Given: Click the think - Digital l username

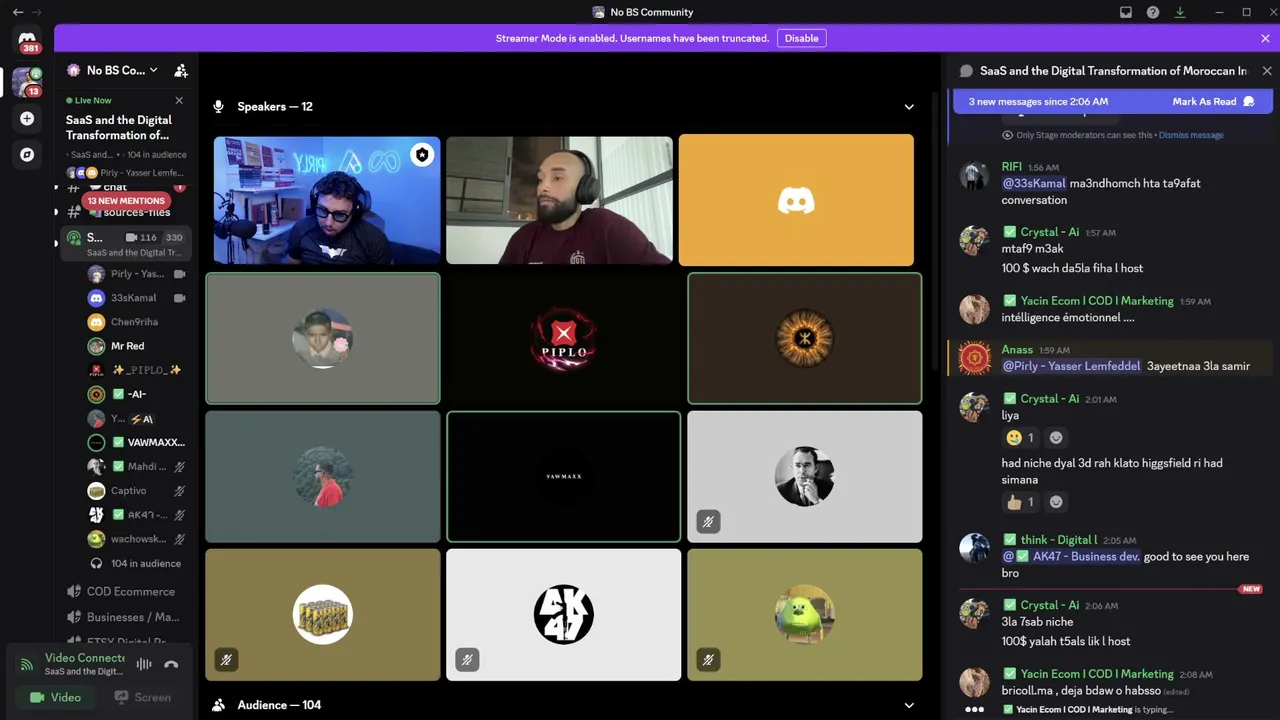Looking at the screenshot, I should pos(1059,540).
